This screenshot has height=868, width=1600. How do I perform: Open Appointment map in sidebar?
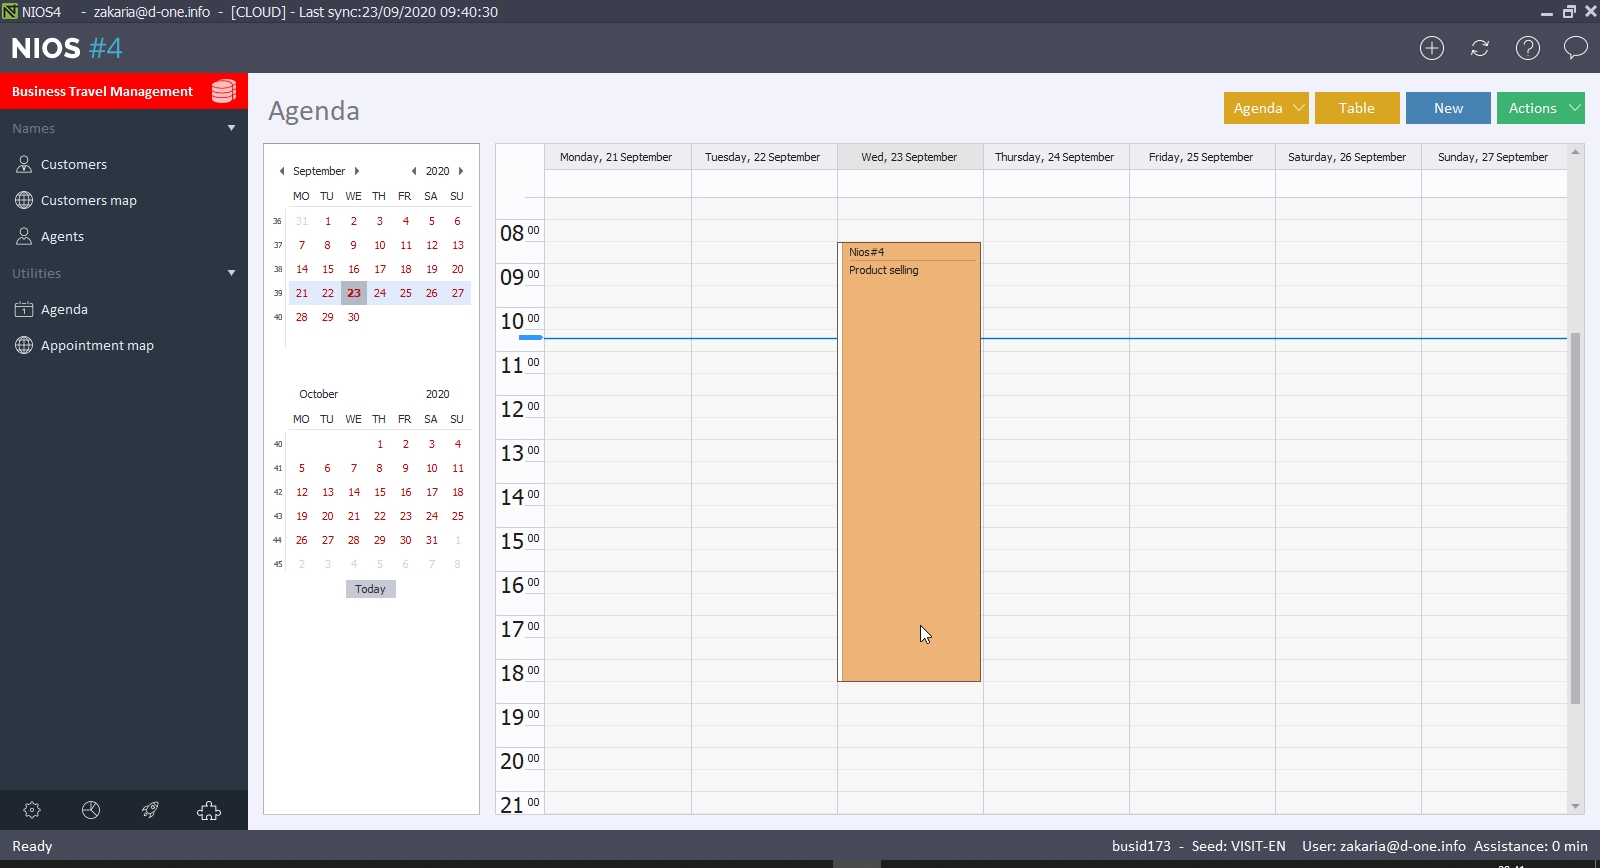[x=97, y=345]
